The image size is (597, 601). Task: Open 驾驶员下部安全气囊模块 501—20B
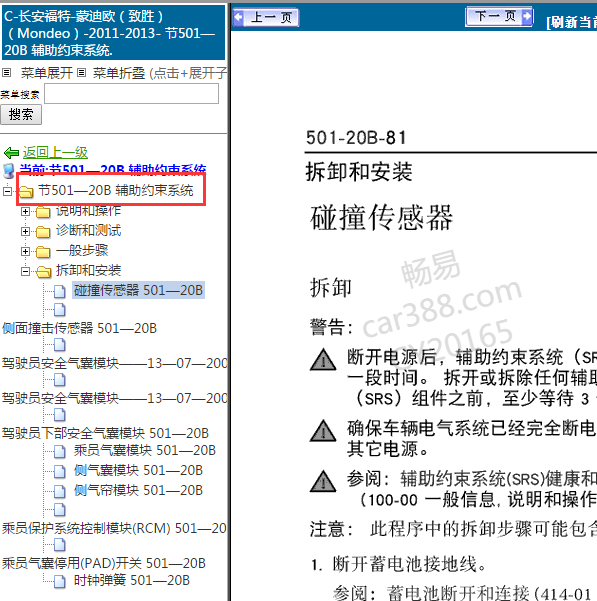pyautogui.click(x=105, y=433)
